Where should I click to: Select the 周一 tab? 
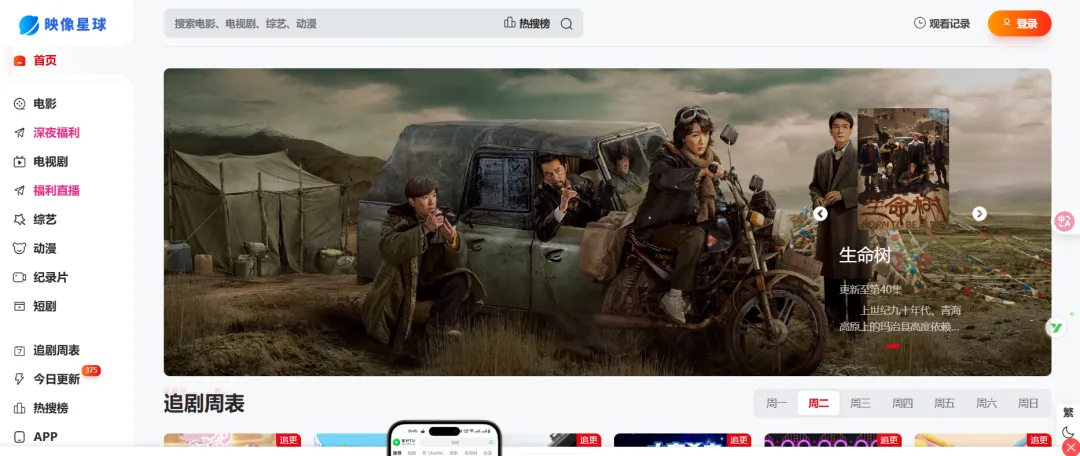[x=777, y=404]
